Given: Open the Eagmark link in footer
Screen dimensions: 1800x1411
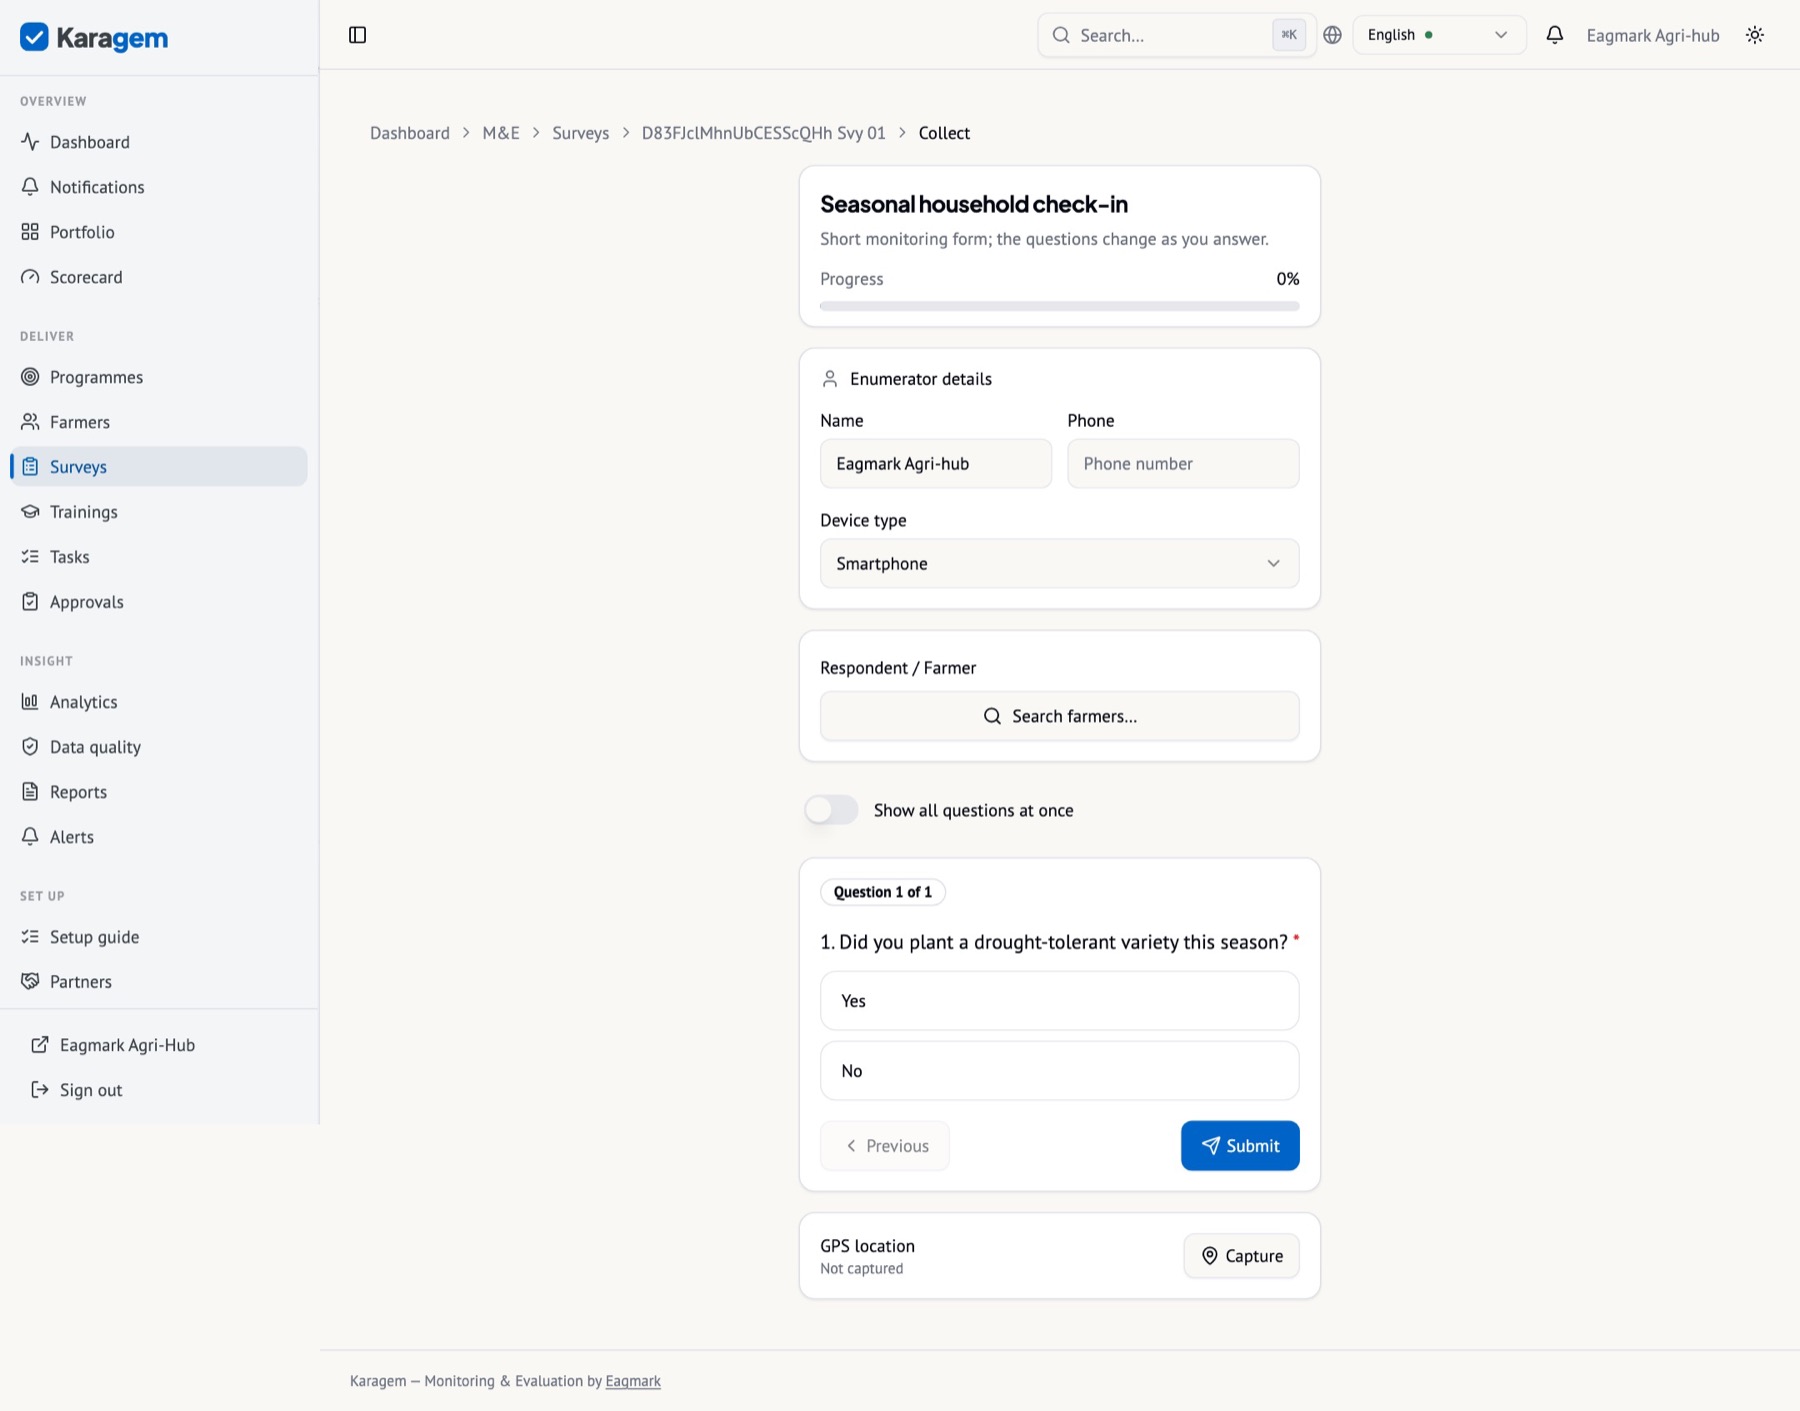Looking at the screenshot, I should (x=633, y=1381).
